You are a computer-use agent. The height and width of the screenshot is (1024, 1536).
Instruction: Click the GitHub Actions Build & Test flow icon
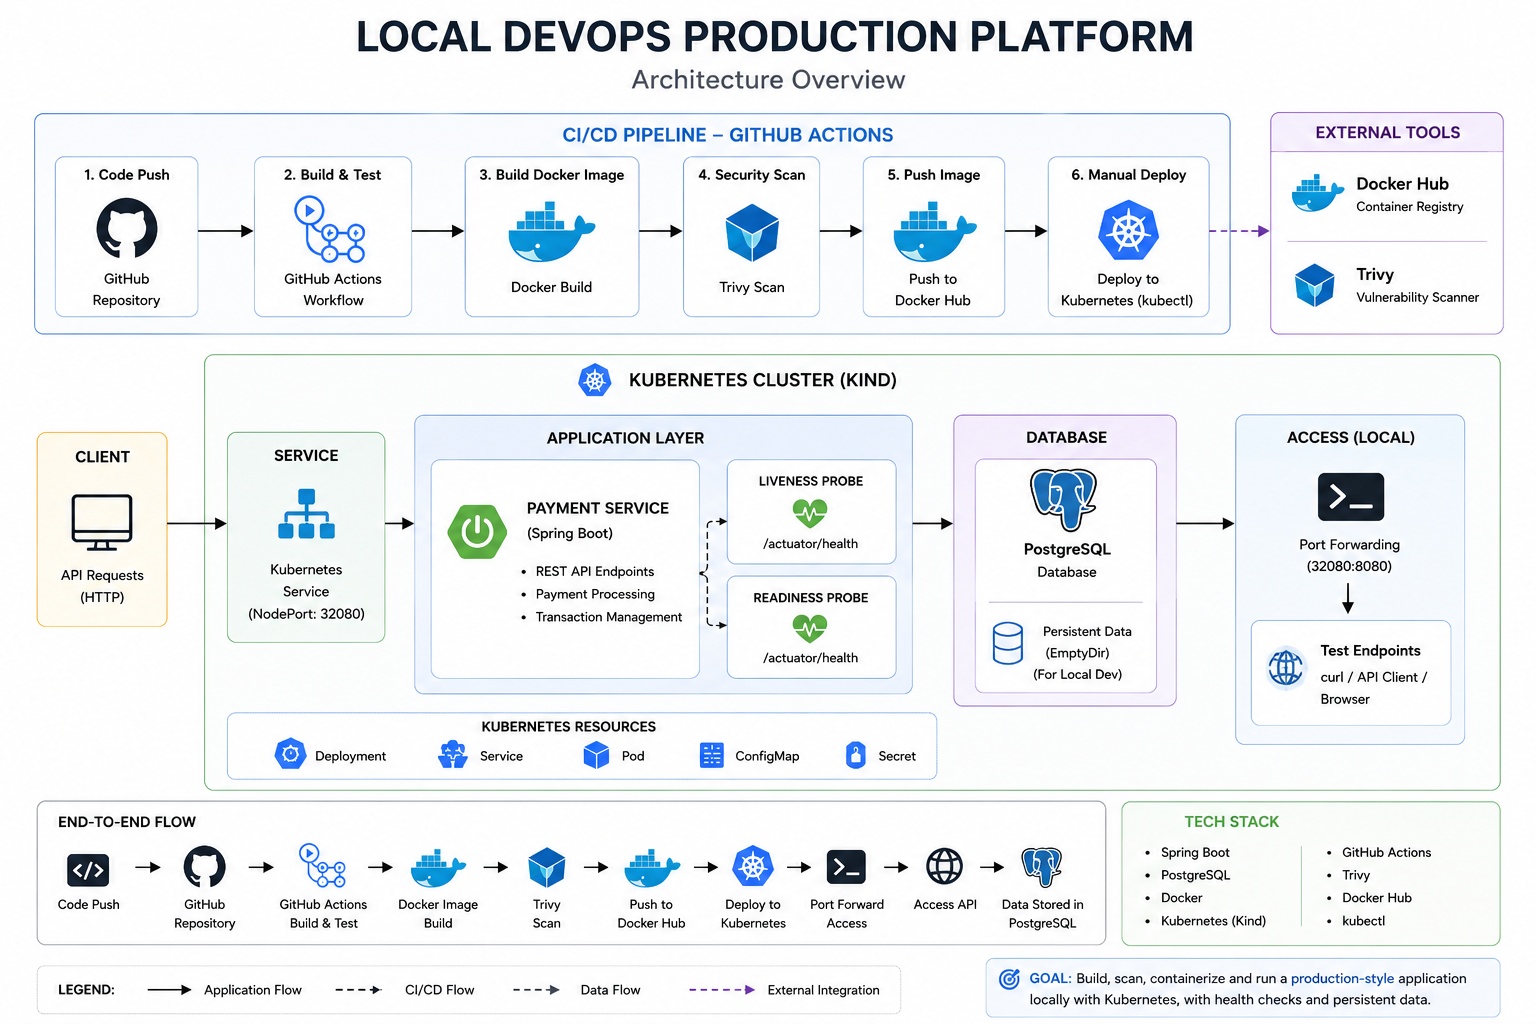pos(323,866)
